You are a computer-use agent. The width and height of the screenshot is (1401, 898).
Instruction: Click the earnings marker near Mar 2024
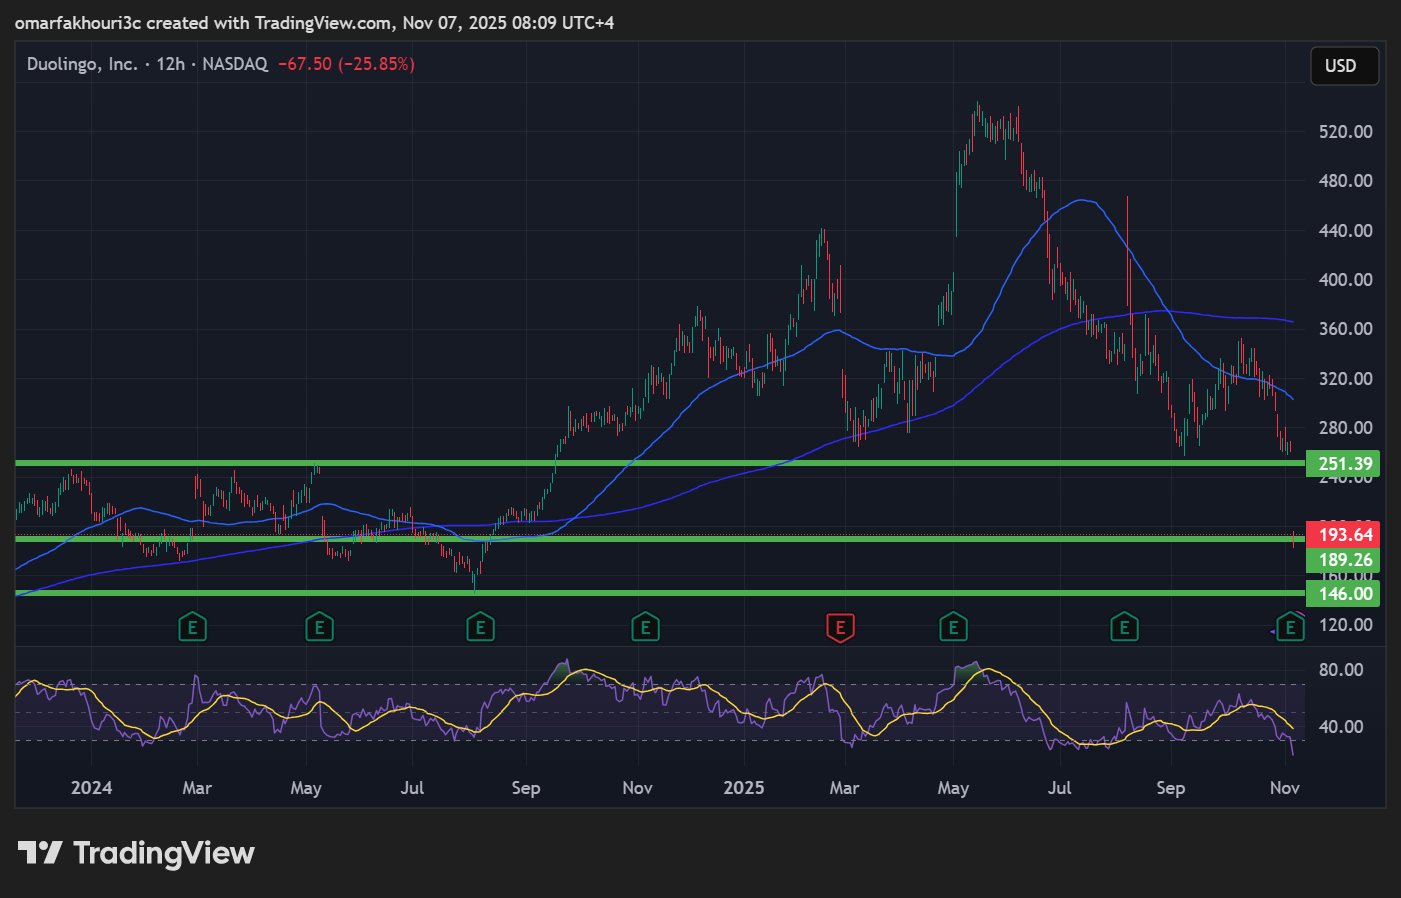[192, 628]
